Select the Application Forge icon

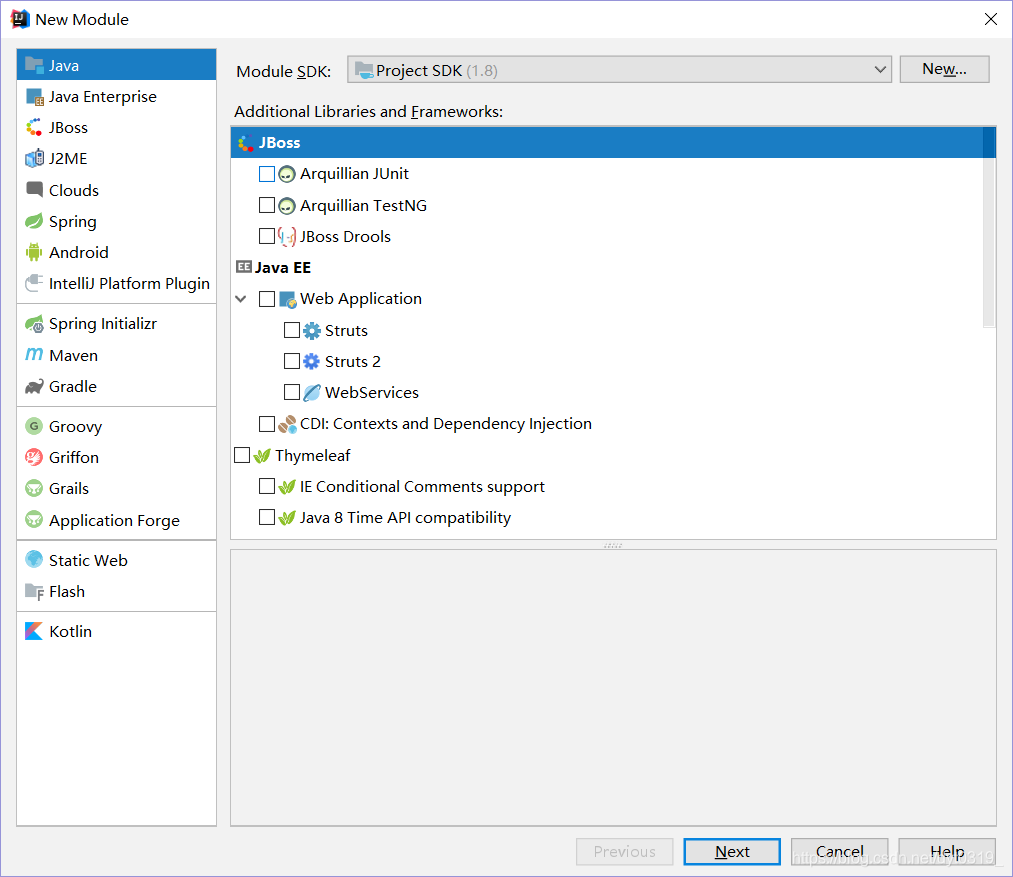34,520
